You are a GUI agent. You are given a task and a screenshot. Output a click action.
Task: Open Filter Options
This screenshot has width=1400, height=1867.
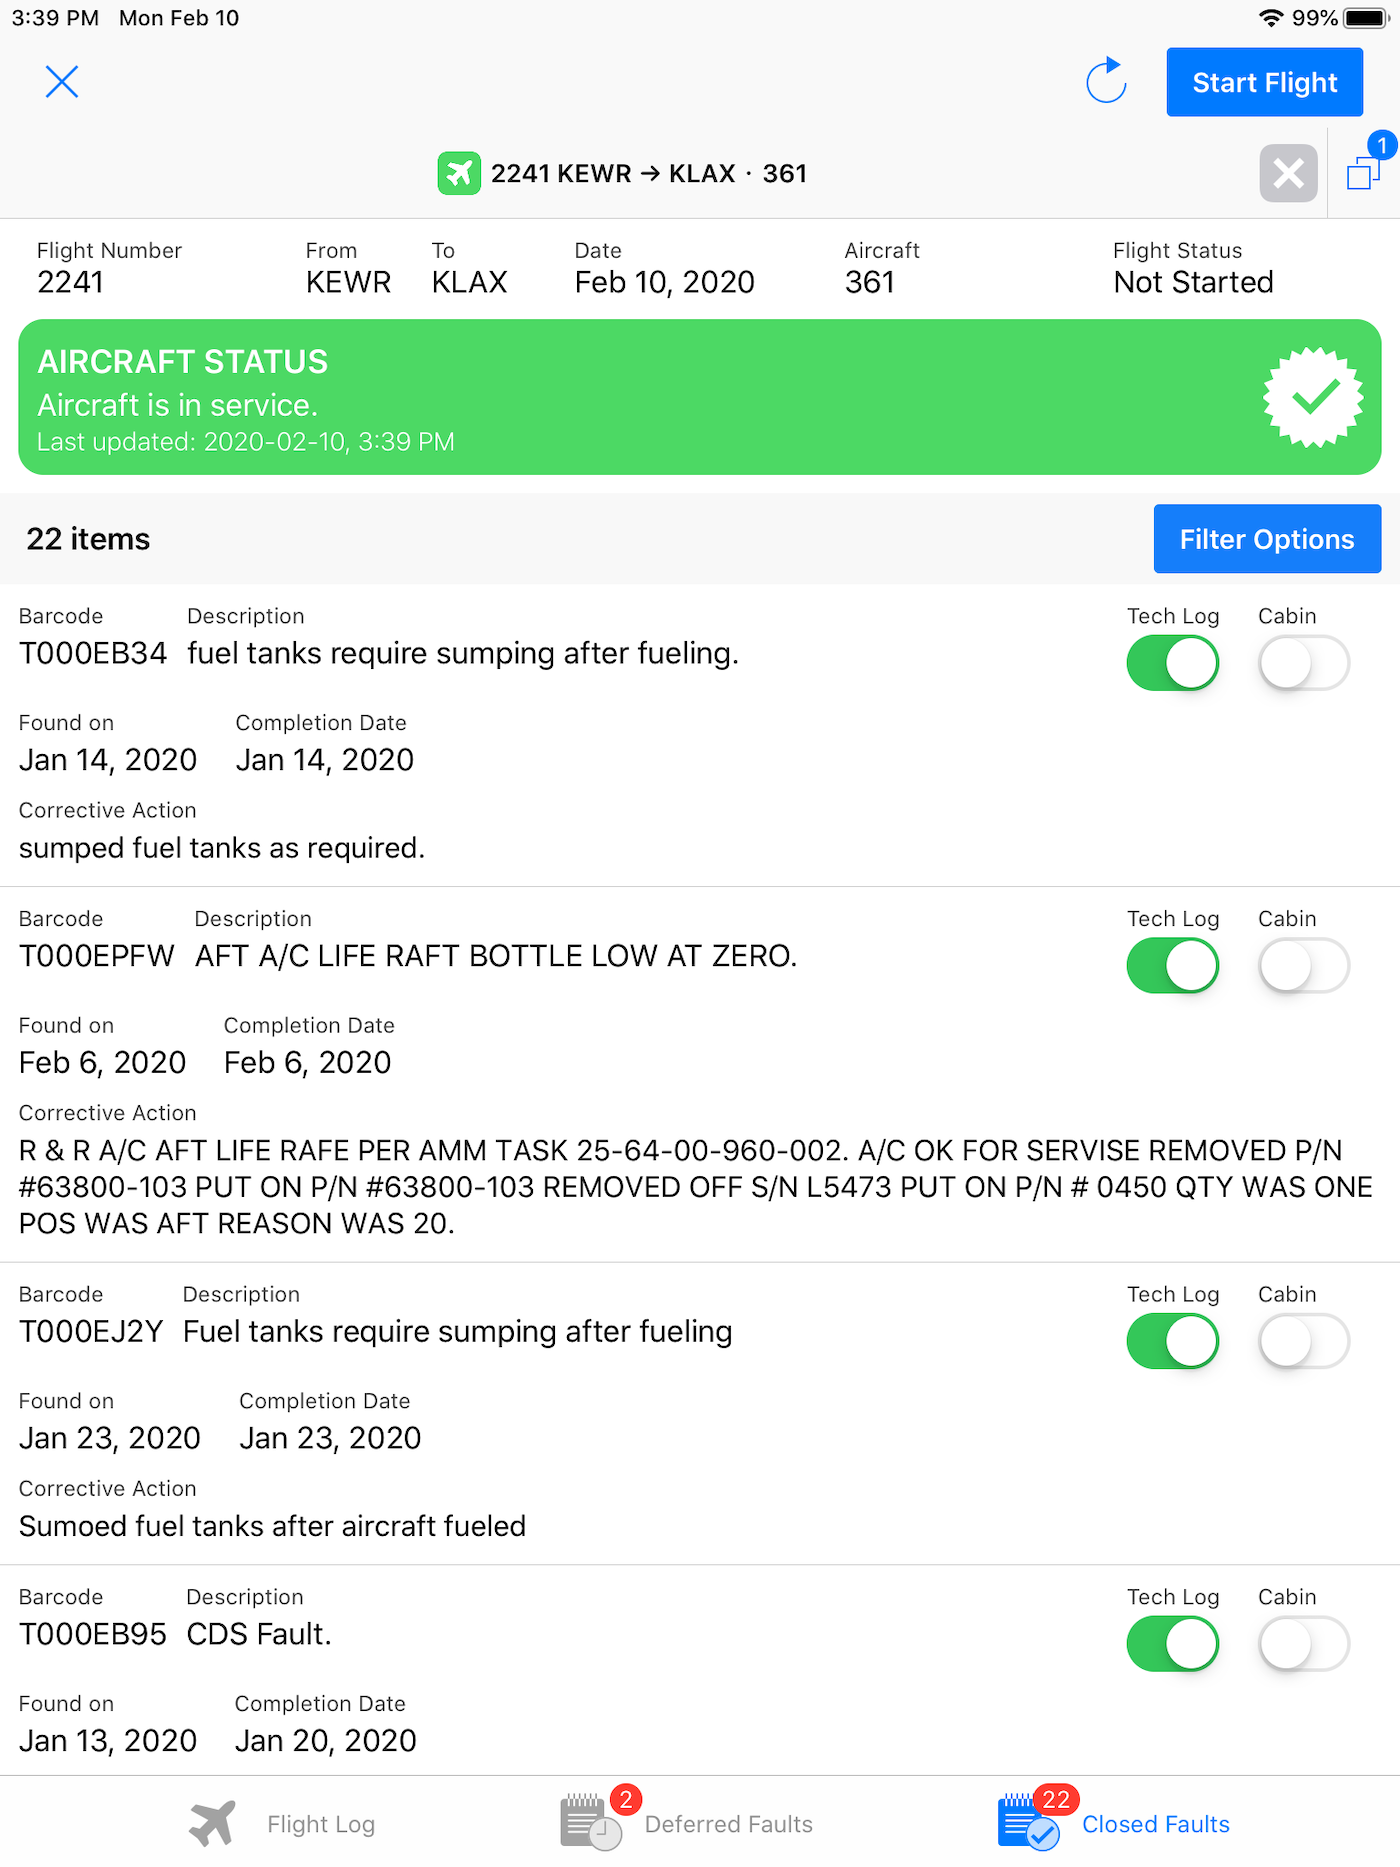(1267, 539)
